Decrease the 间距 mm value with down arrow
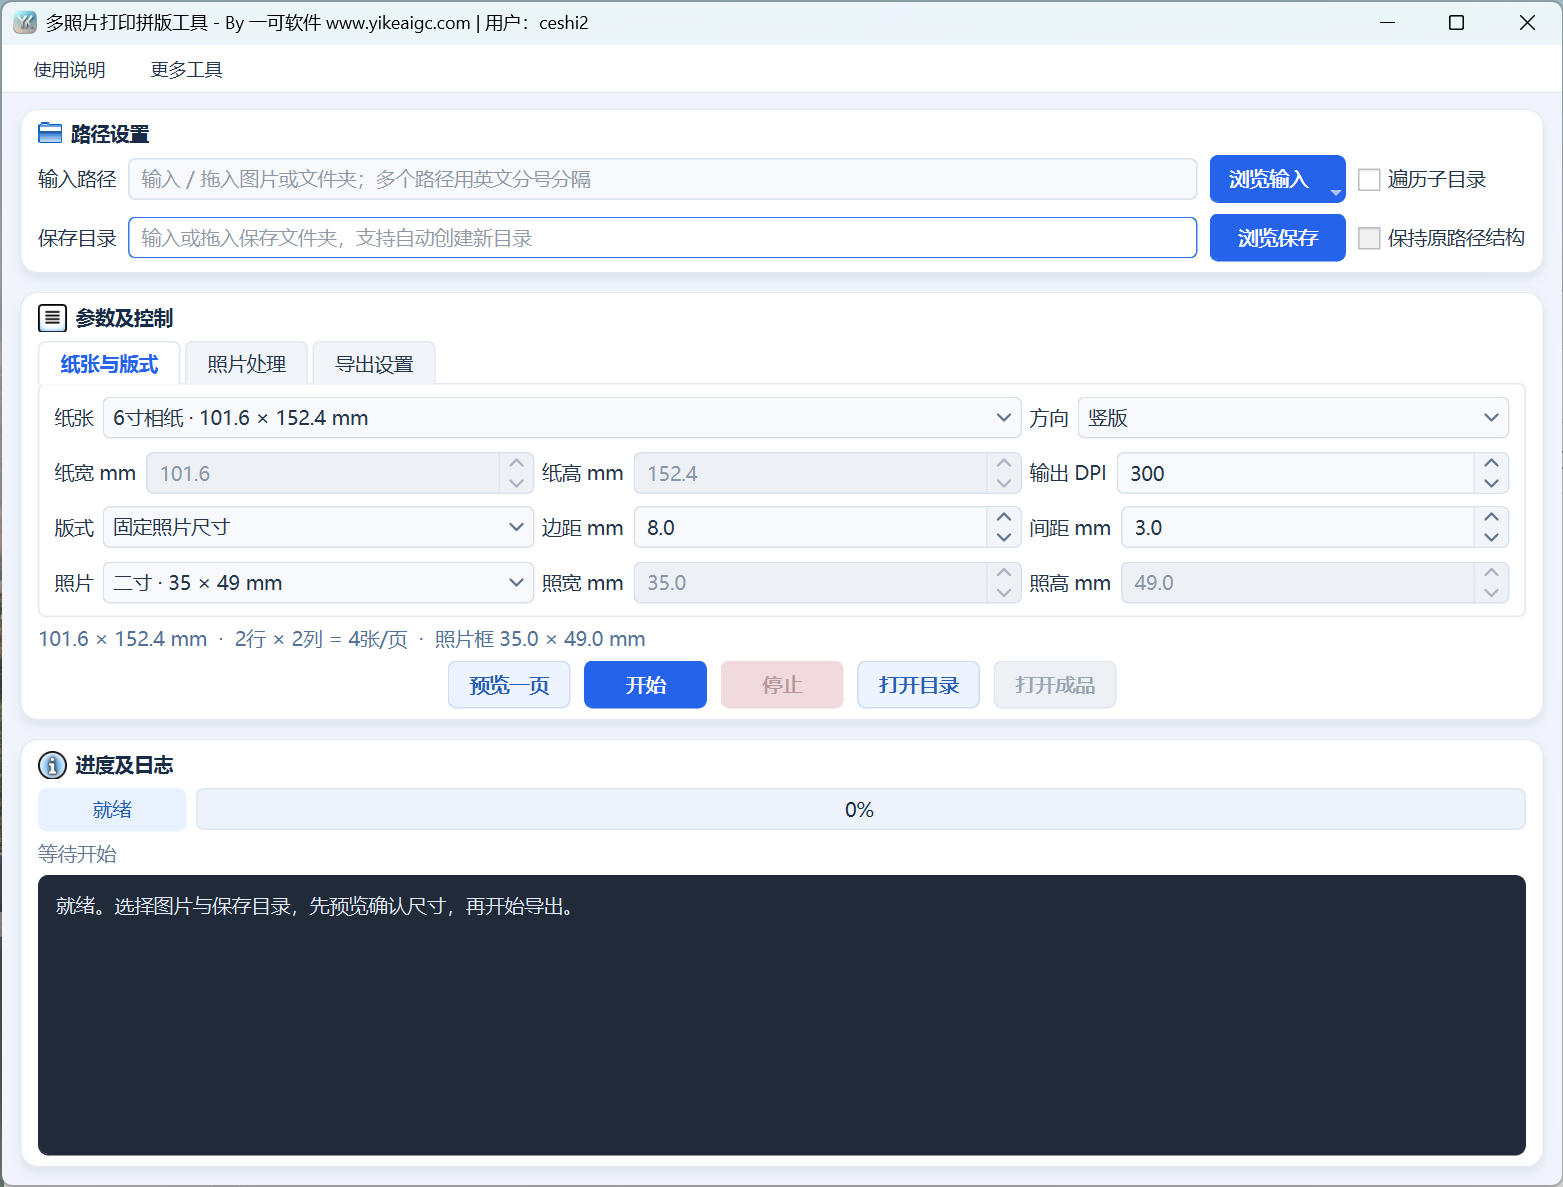1563x1187 pixels. pos(1491,538)
